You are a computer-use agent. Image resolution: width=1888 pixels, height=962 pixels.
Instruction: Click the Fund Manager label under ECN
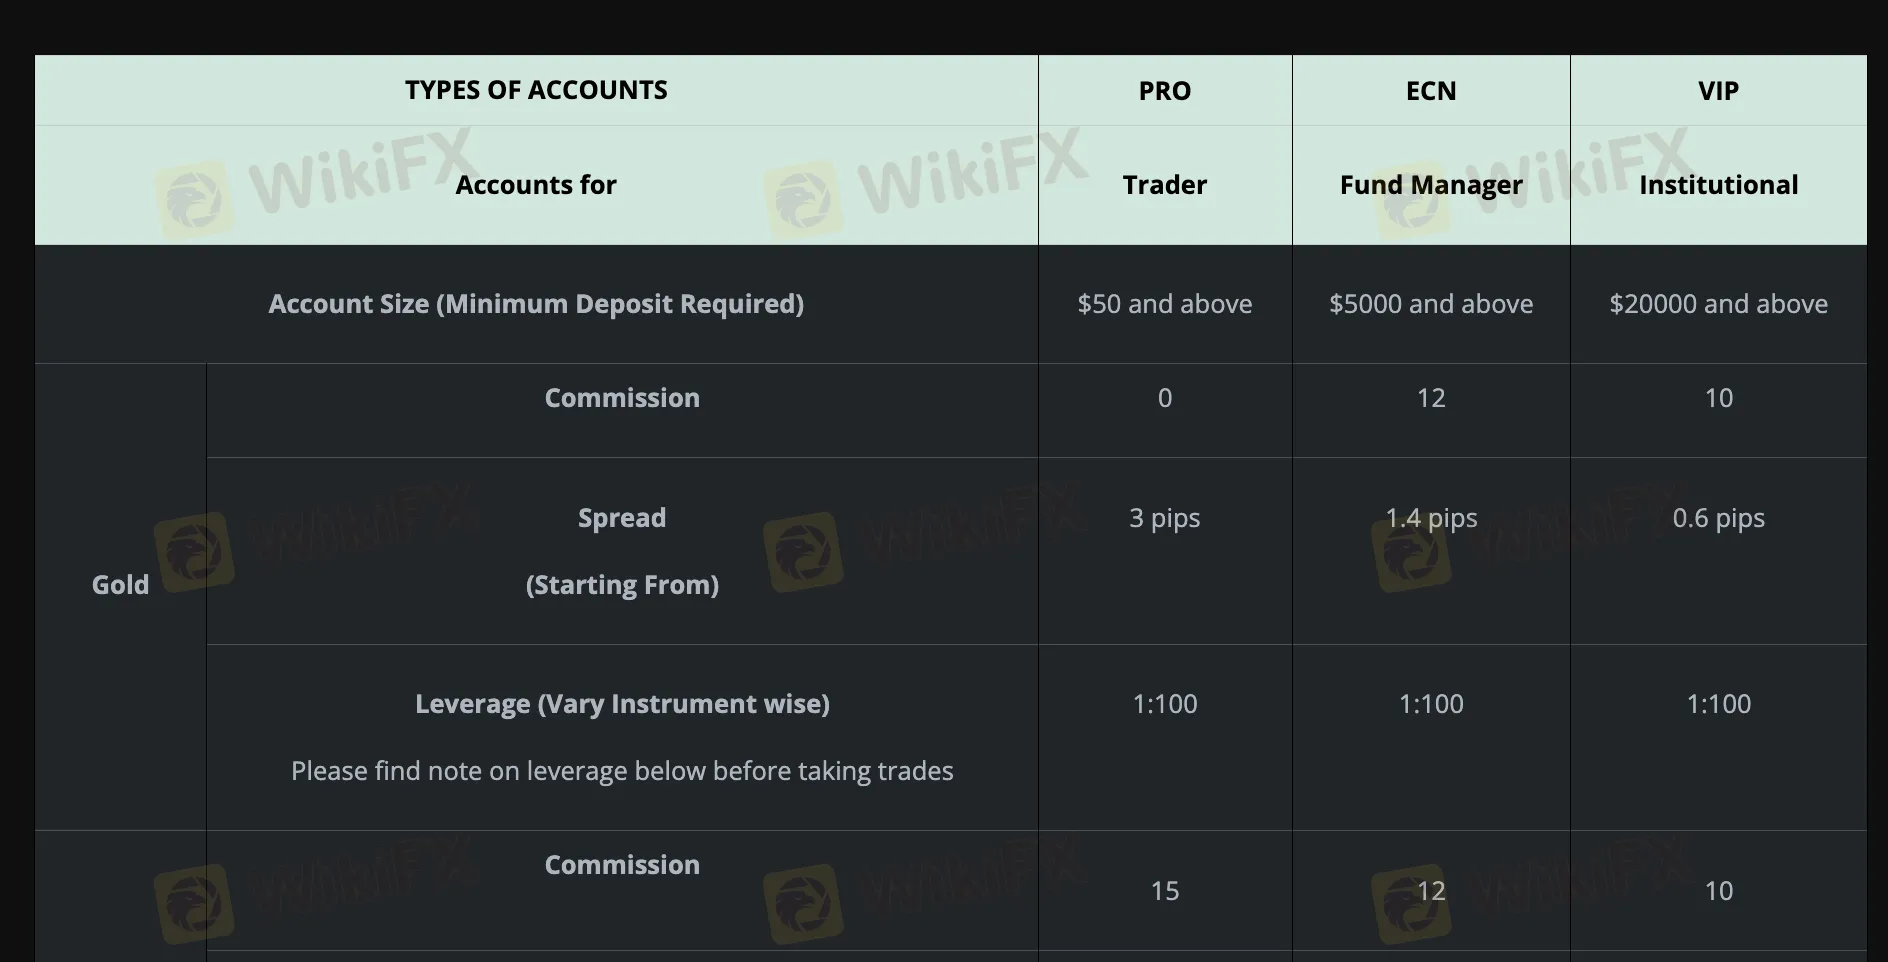1431,185
